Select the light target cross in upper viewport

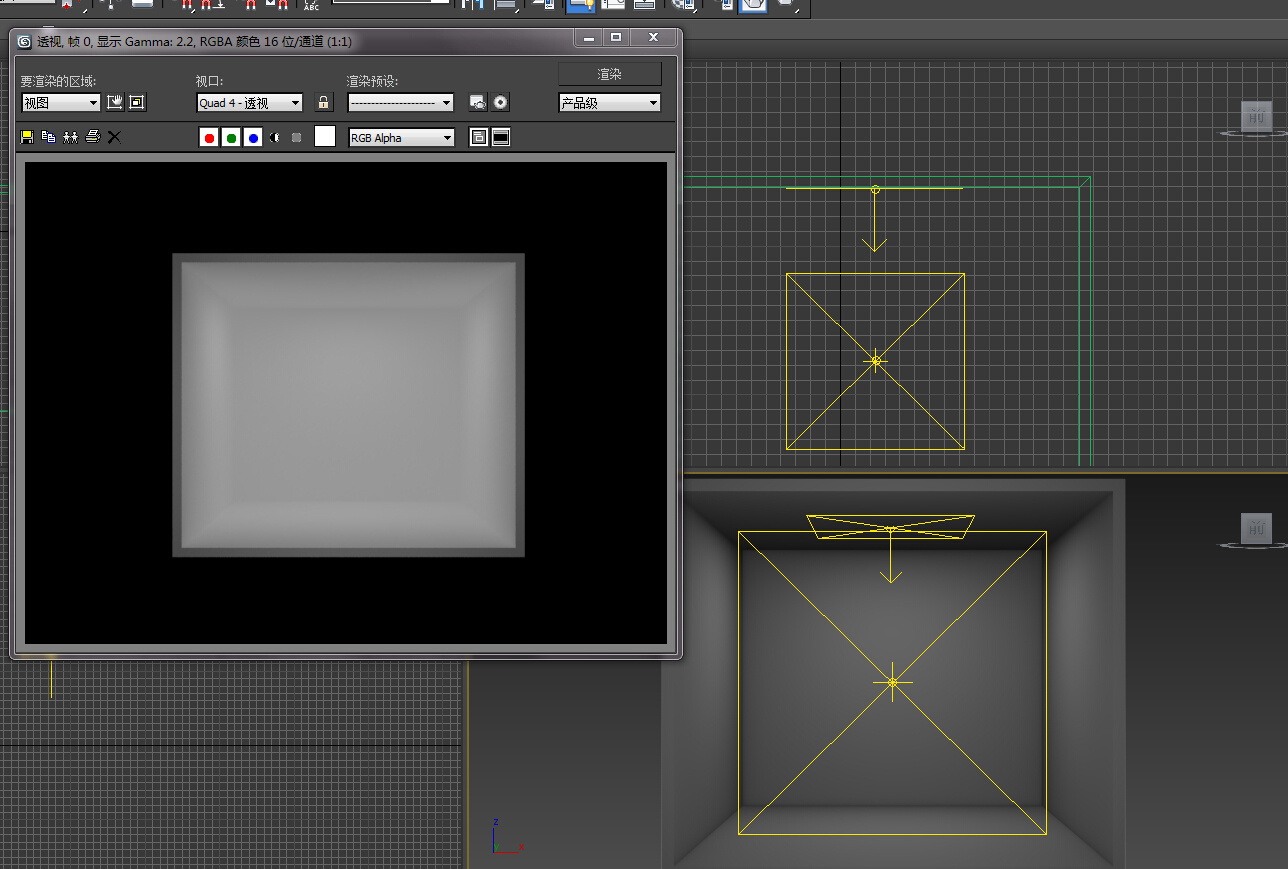[x=876, y=360]
